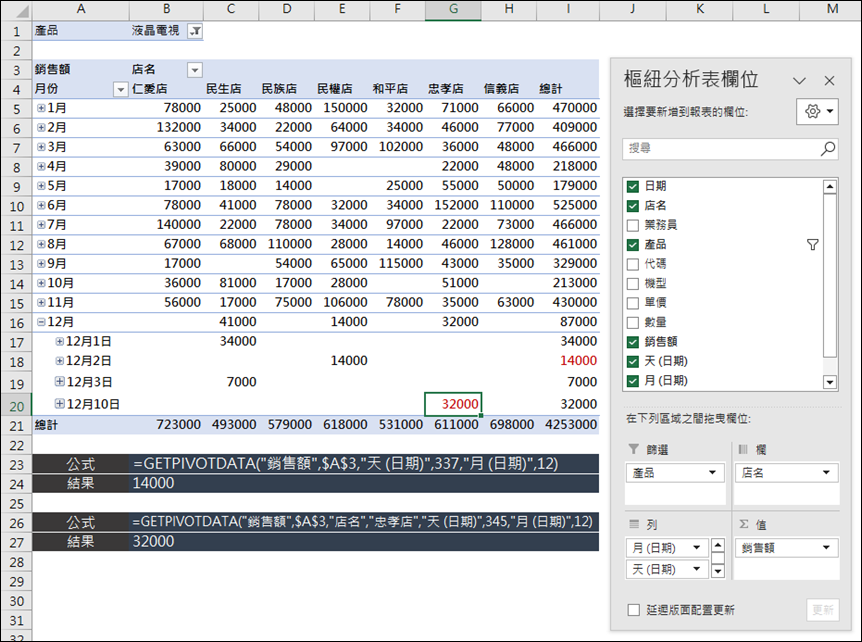Select column G header

(x=453, y=9)
